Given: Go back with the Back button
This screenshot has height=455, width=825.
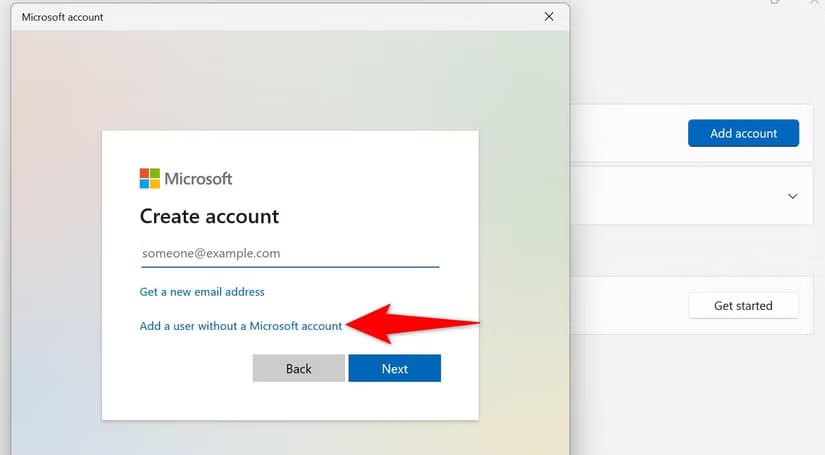Looking at the screenshot, I should click(x=299, y=368).
